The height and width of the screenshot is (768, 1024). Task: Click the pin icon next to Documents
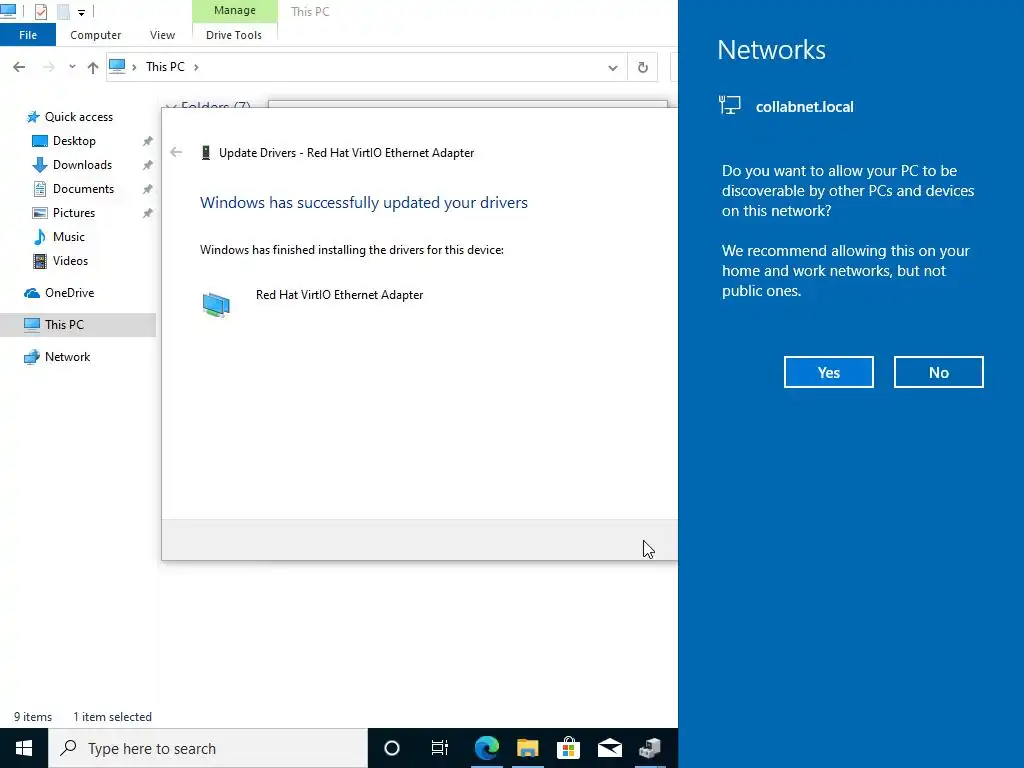(148, 189)
